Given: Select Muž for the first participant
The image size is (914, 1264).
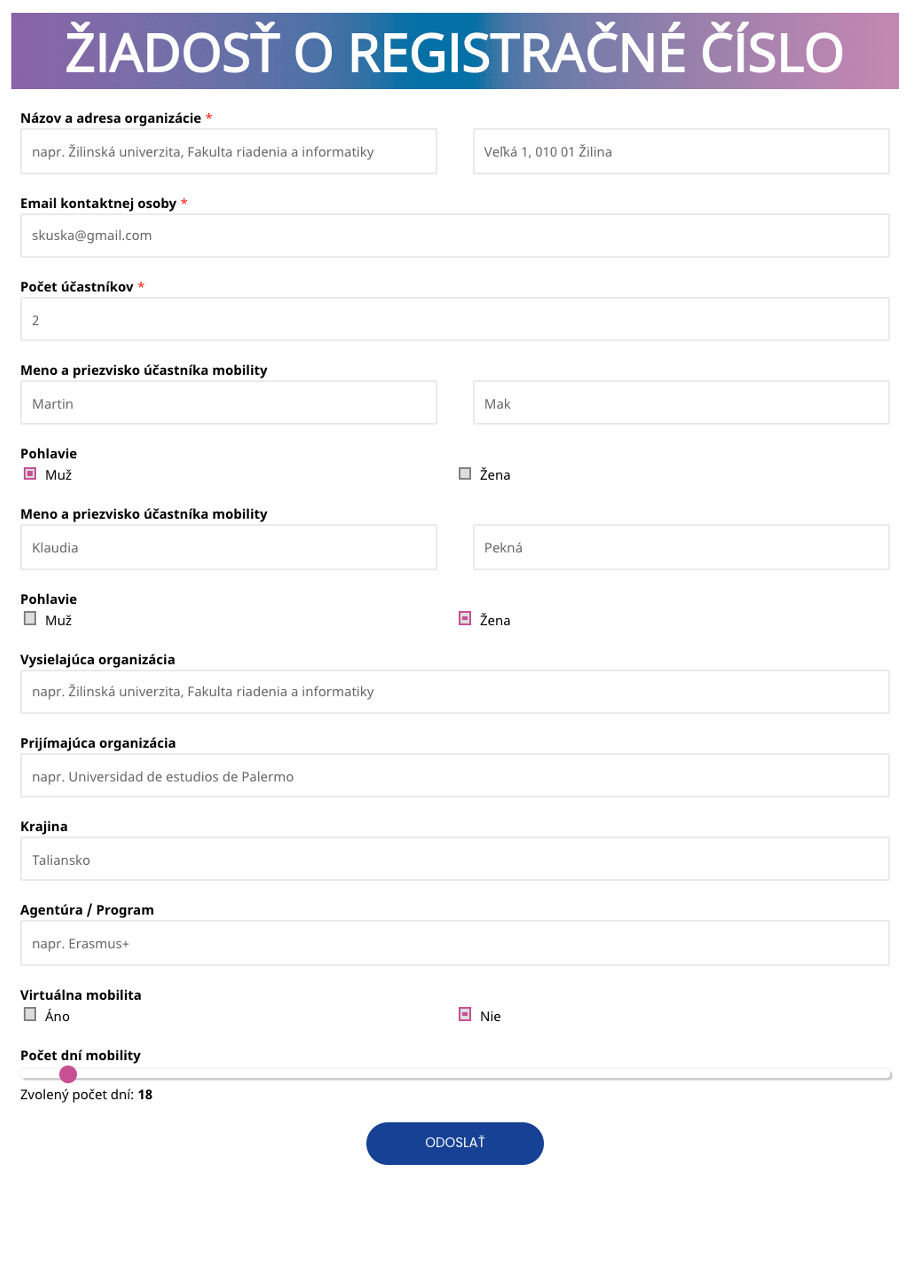Looking at the screenshot, I should [30, 474].
